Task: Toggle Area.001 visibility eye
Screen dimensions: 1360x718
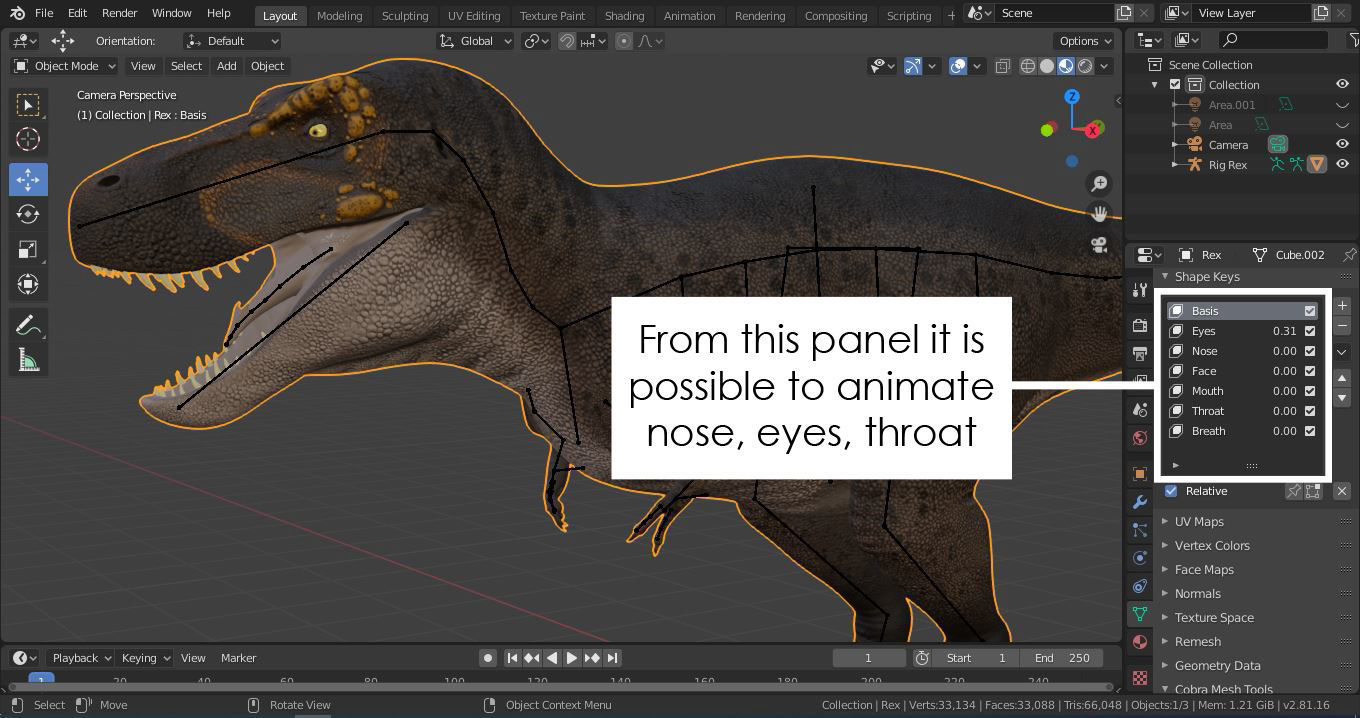Action: [1342, 105]
